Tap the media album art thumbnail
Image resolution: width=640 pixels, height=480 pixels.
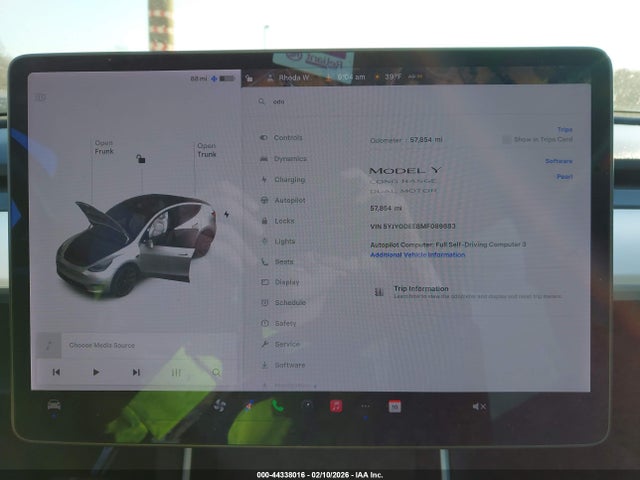pos(49,345)
